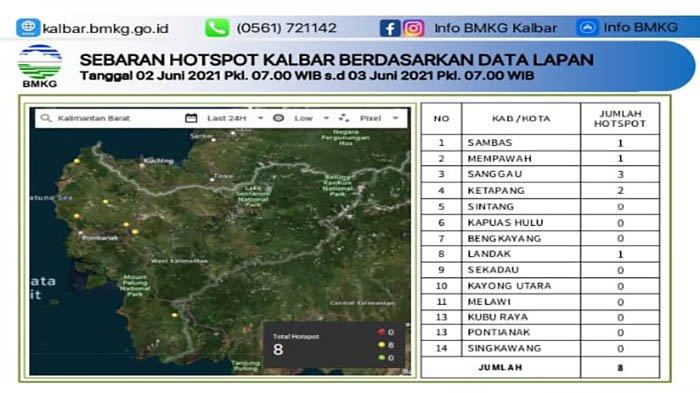Click the confidence level circle icon
This screenshot has width=700, height=393.
click(279, 118)
